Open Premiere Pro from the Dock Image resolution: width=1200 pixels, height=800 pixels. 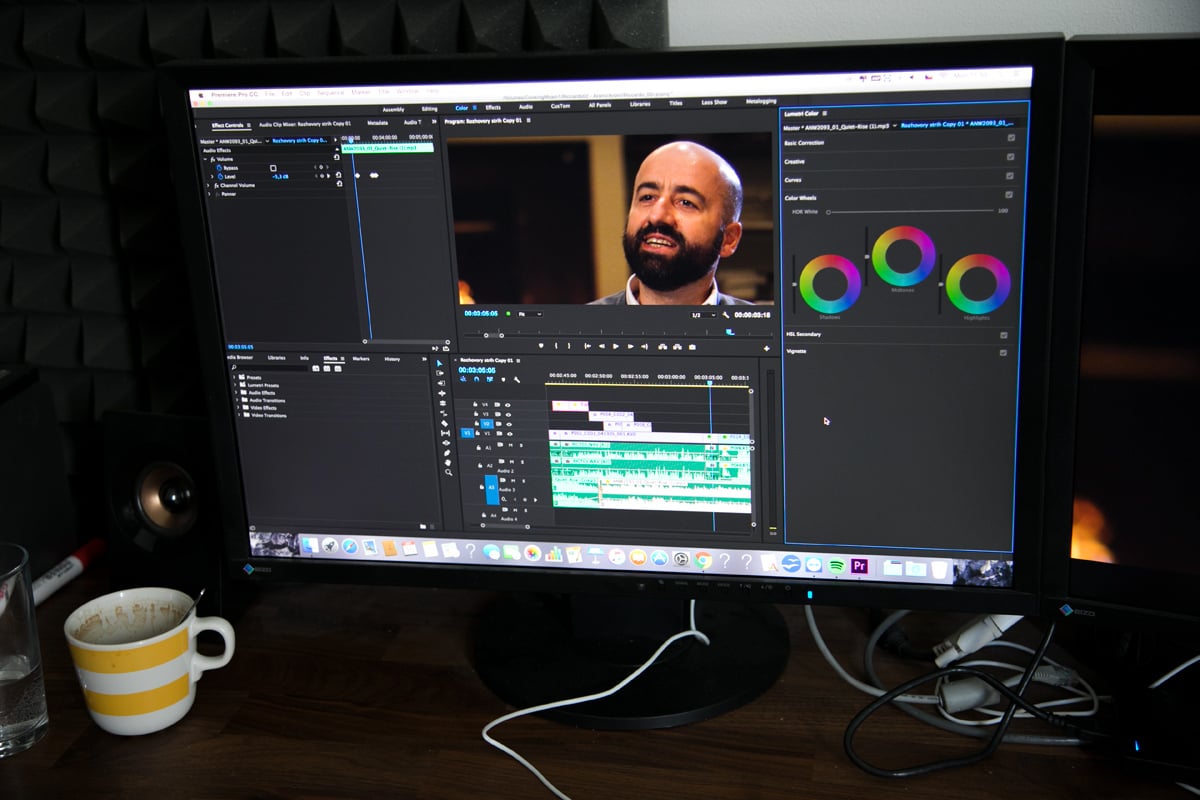click(x=859, y=566)
